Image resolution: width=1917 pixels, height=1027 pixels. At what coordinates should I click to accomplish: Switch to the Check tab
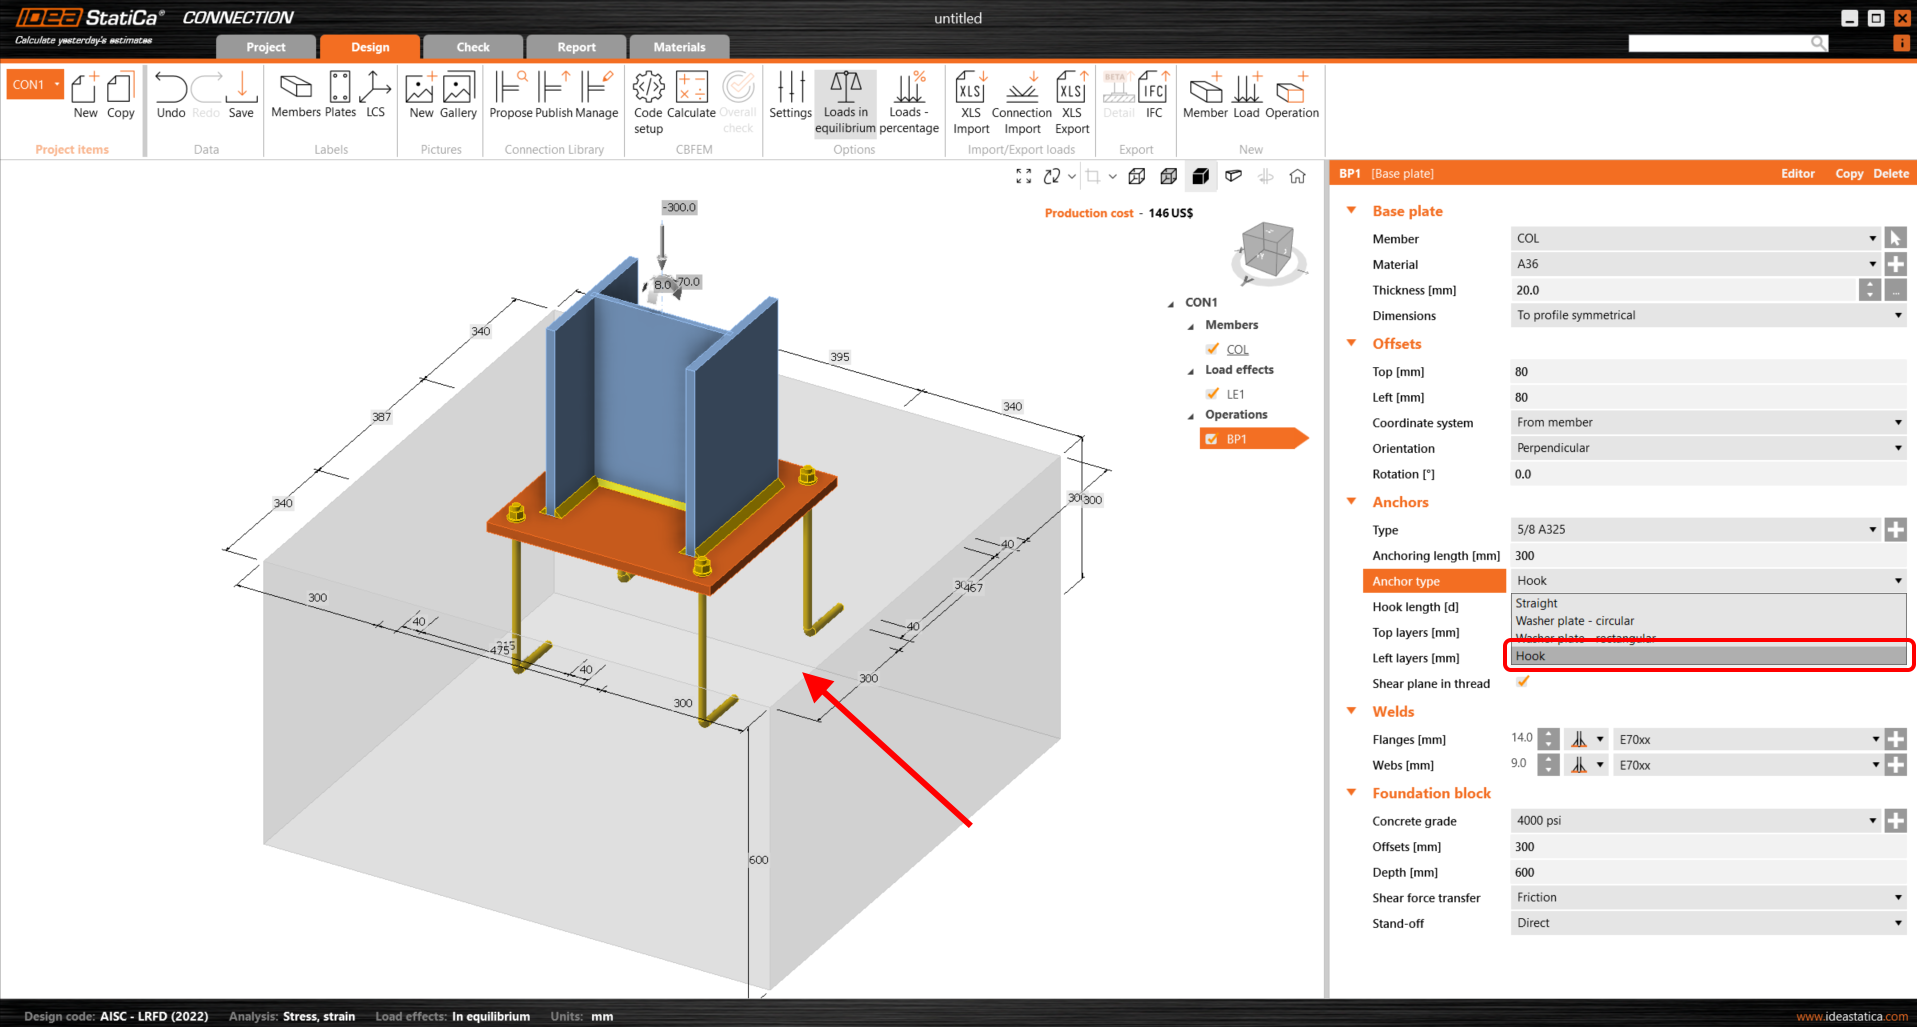coord(472,46)
